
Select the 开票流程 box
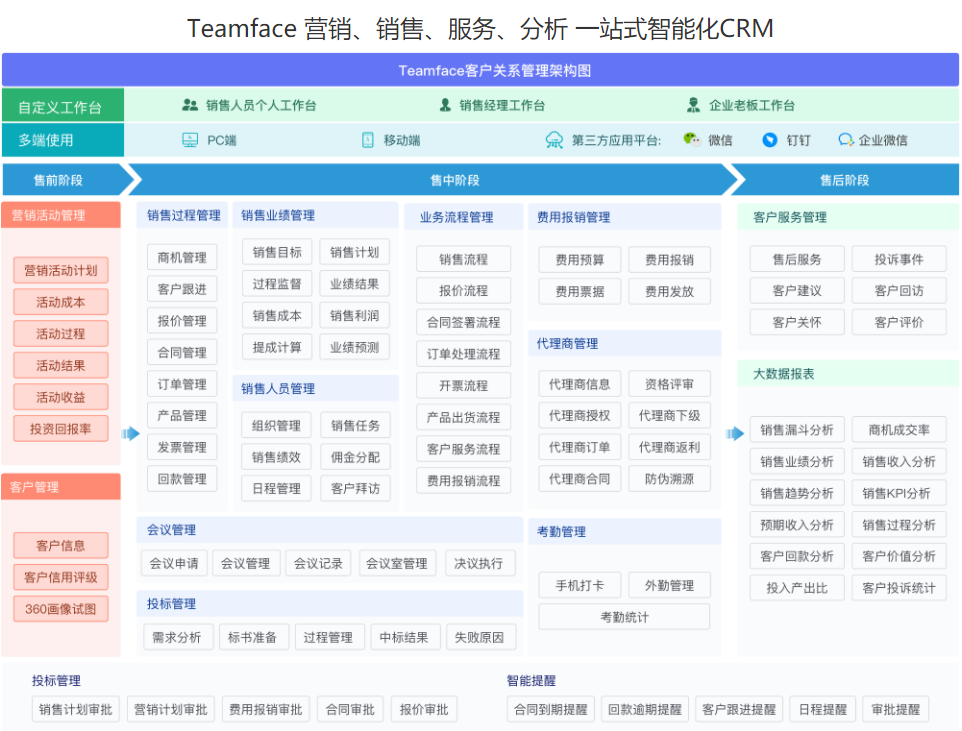(x=463, y=385)
